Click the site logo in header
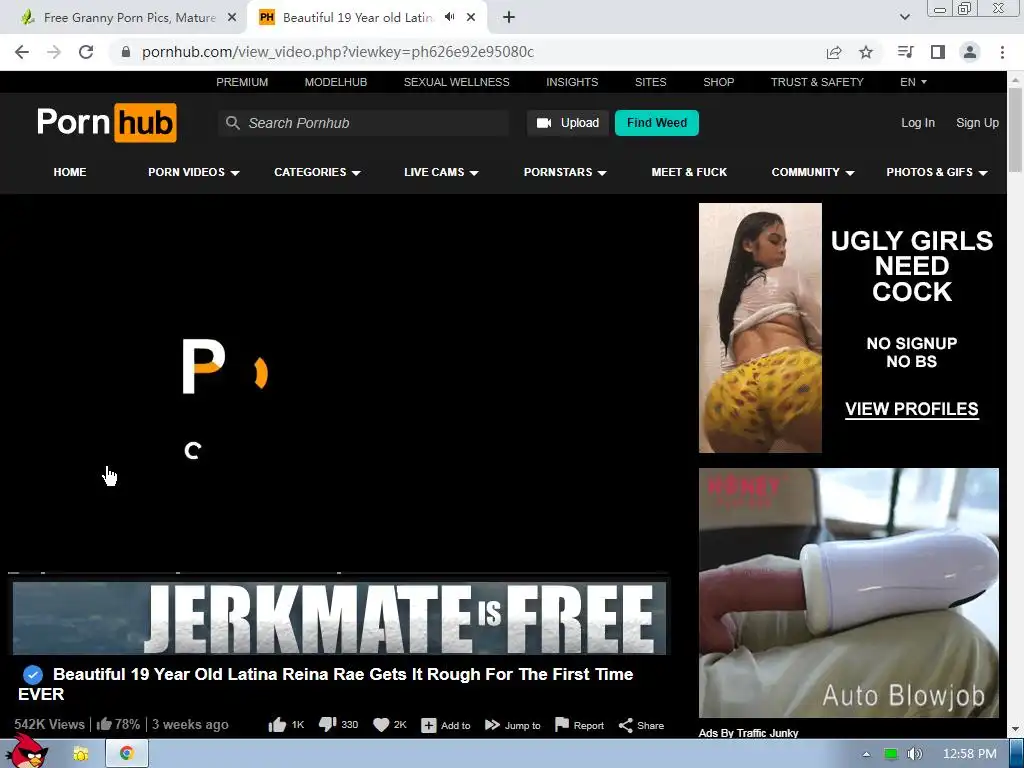This screenshot has width=1024, height=768. pyautogui.click(x=106, y=122)
